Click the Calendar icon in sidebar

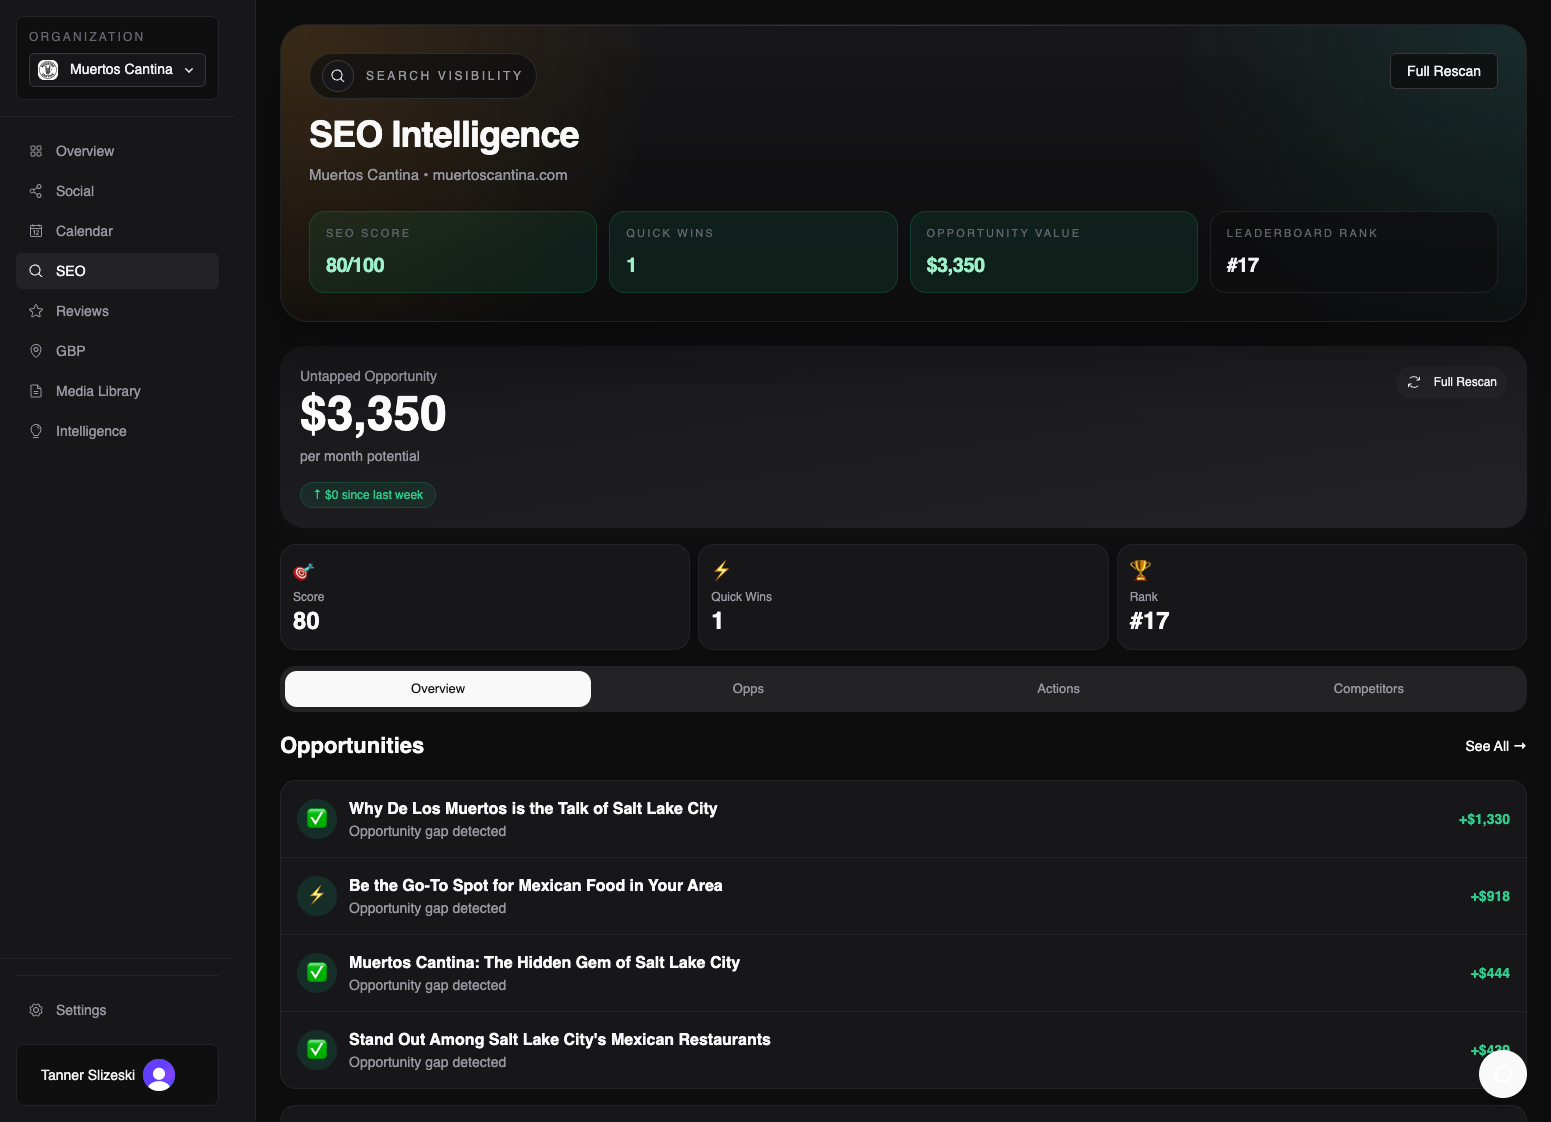click(36, 231)
